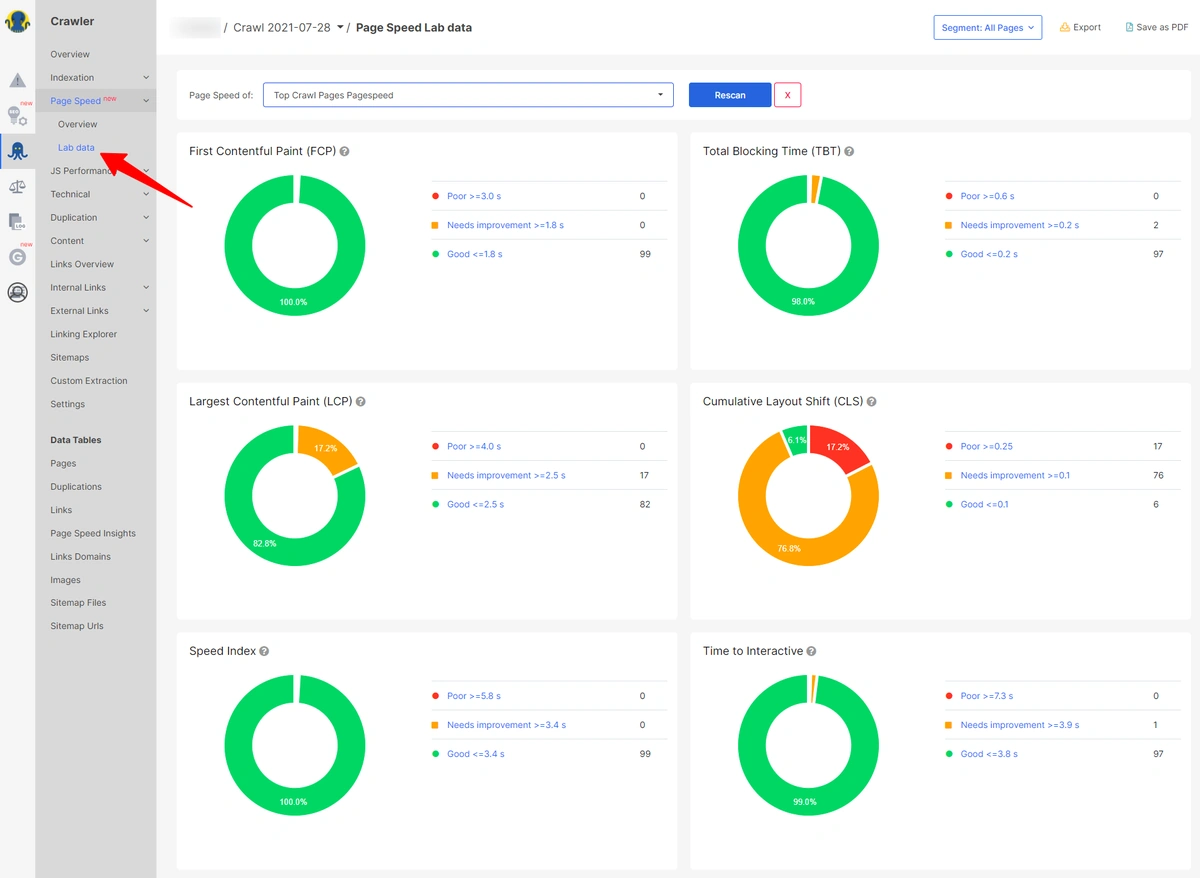Image resolution: width=1200 pixels, height=878 pixels.
Task: Open the Google 'G' icon in sidebar
Action: (17, 257)
